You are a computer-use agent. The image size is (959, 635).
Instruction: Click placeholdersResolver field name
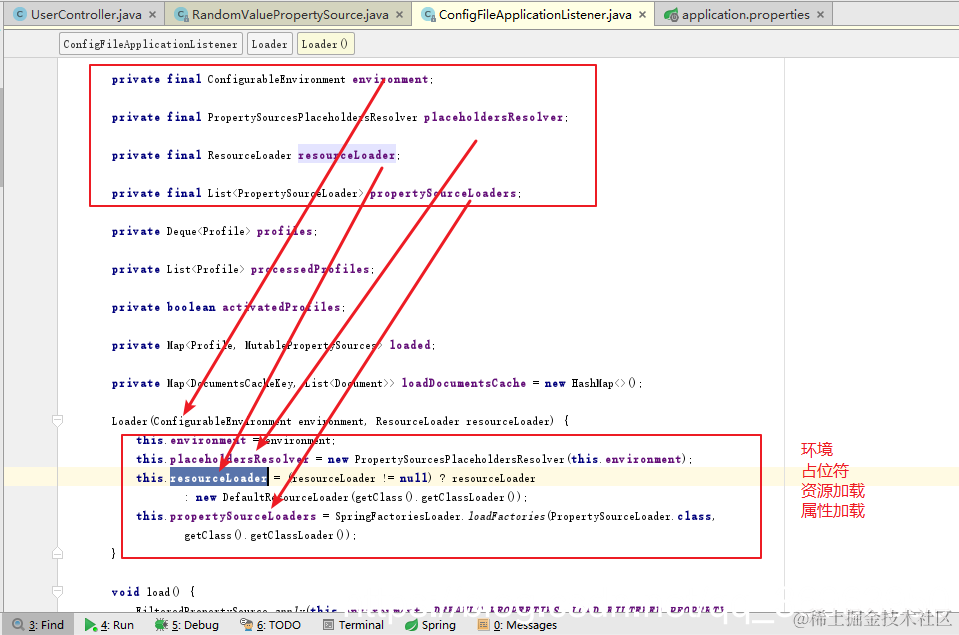(x=493, y=117)
